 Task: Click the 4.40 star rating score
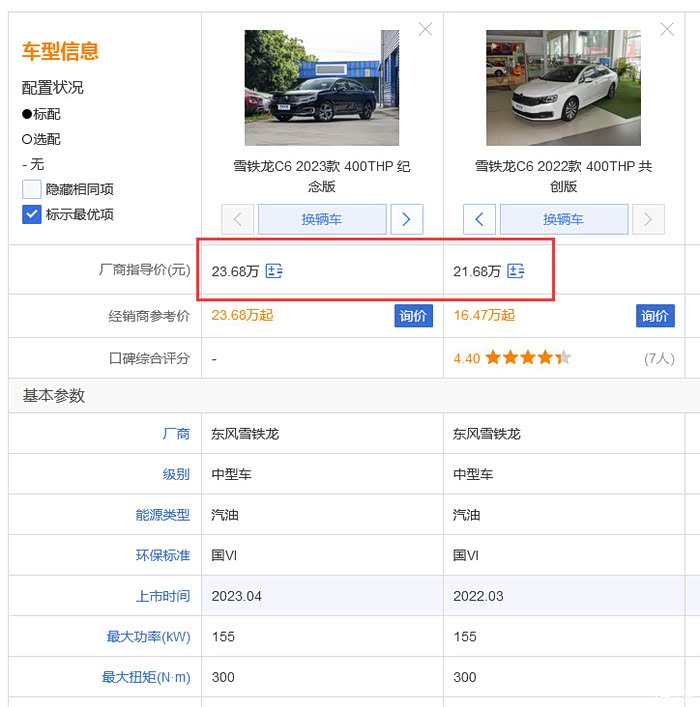(x=466, y=358)
